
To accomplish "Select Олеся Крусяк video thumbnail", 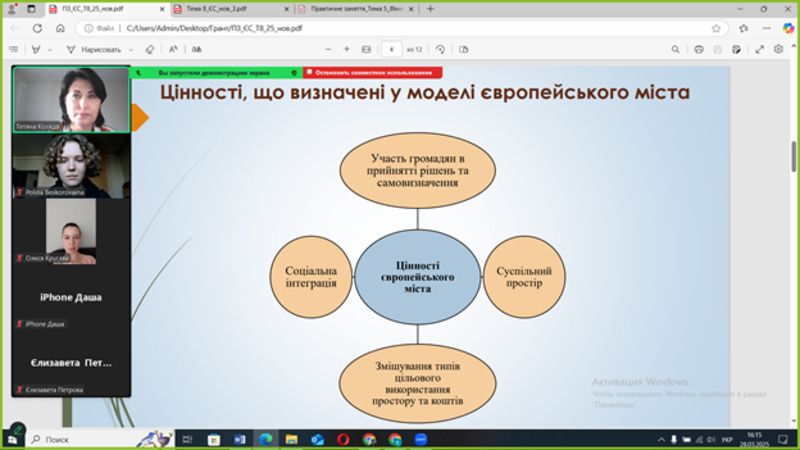I will click(x=71, y=232).
